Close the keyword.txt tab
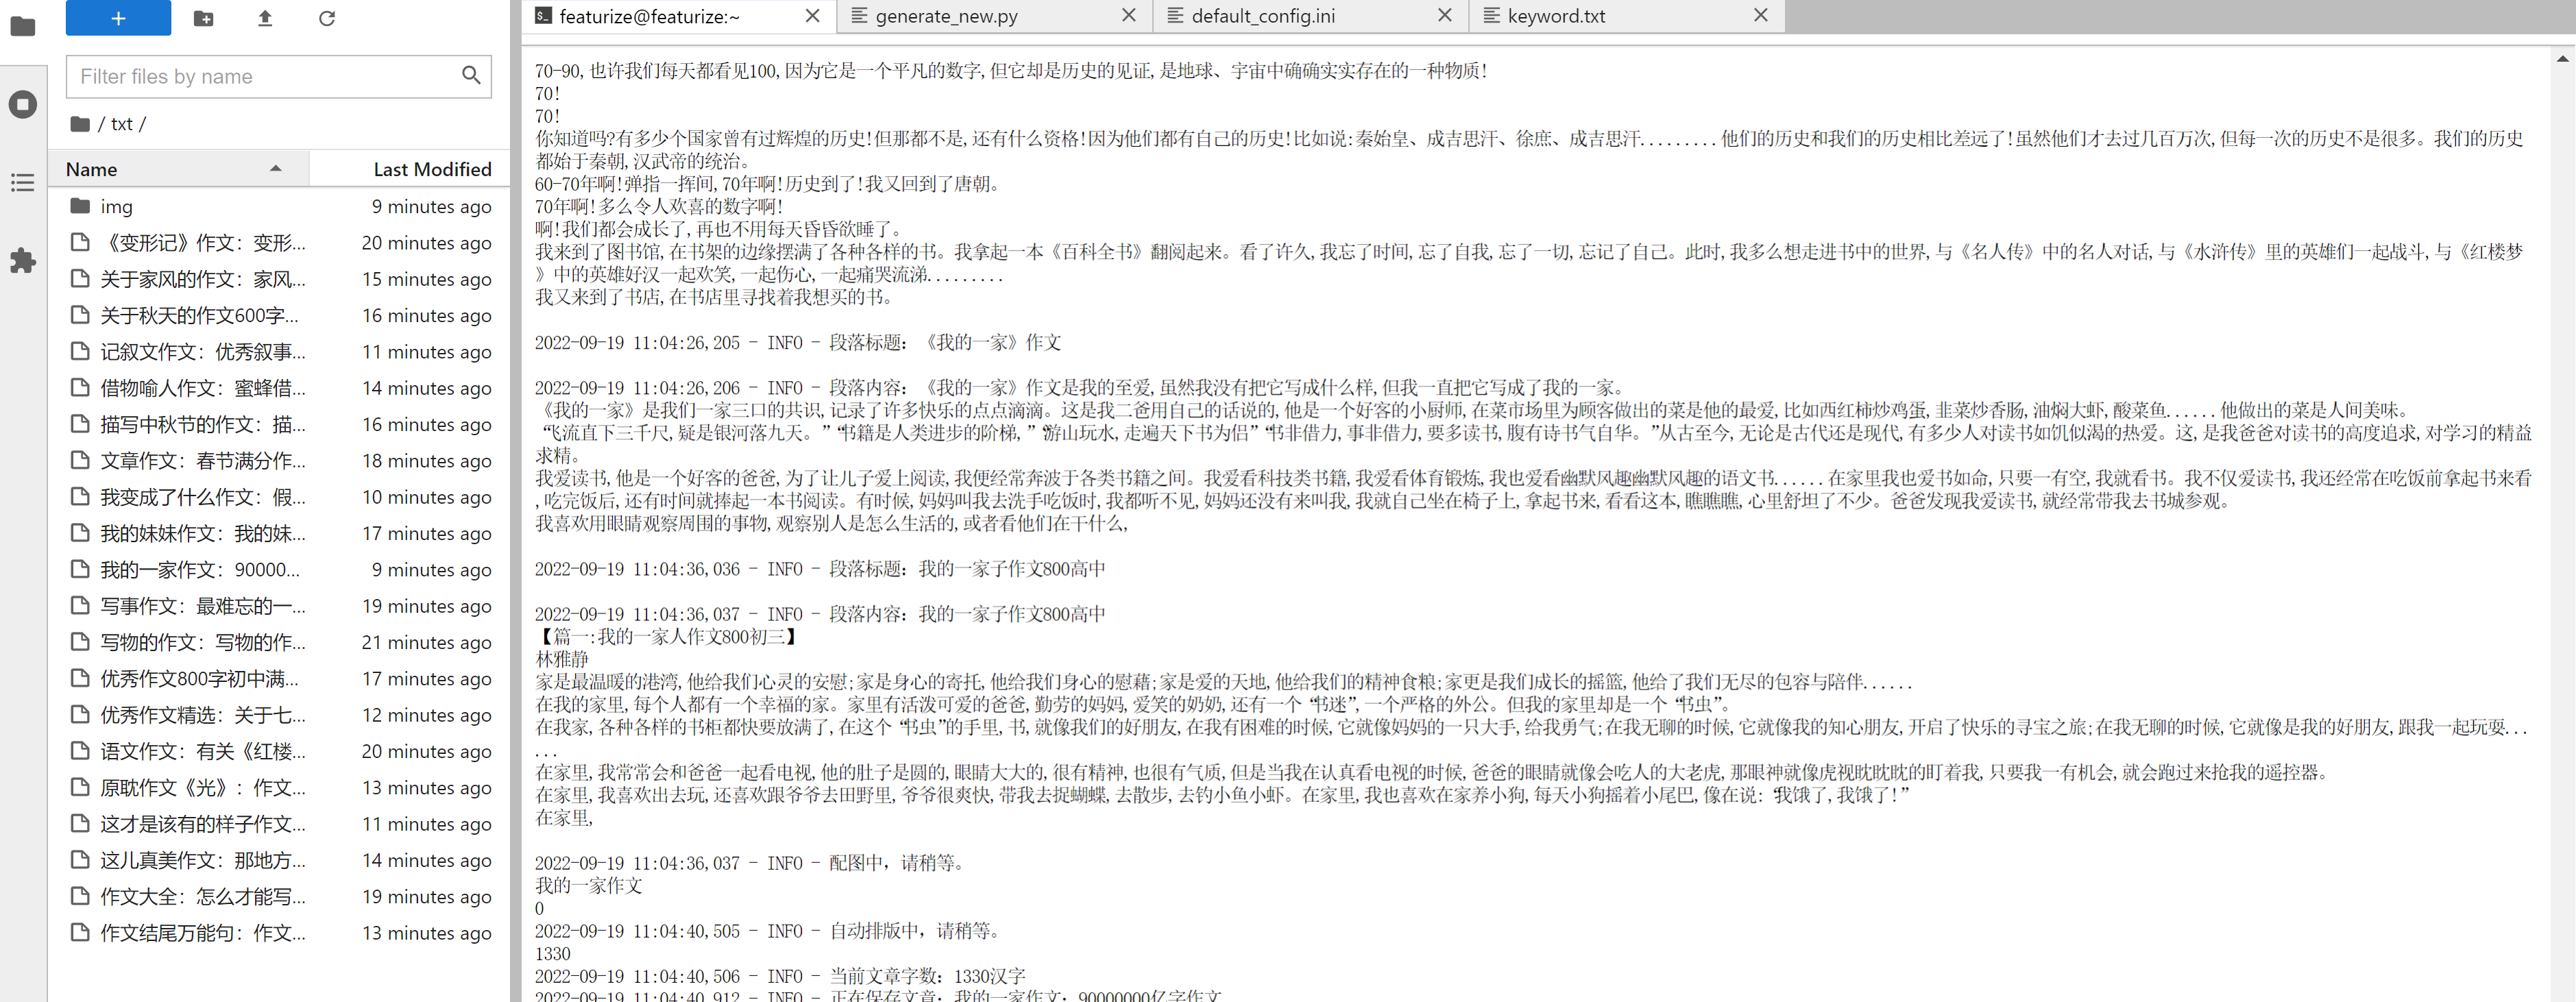This screenshot has width=2576, height=1002. pyautogui.click(x=1761, y=15)
